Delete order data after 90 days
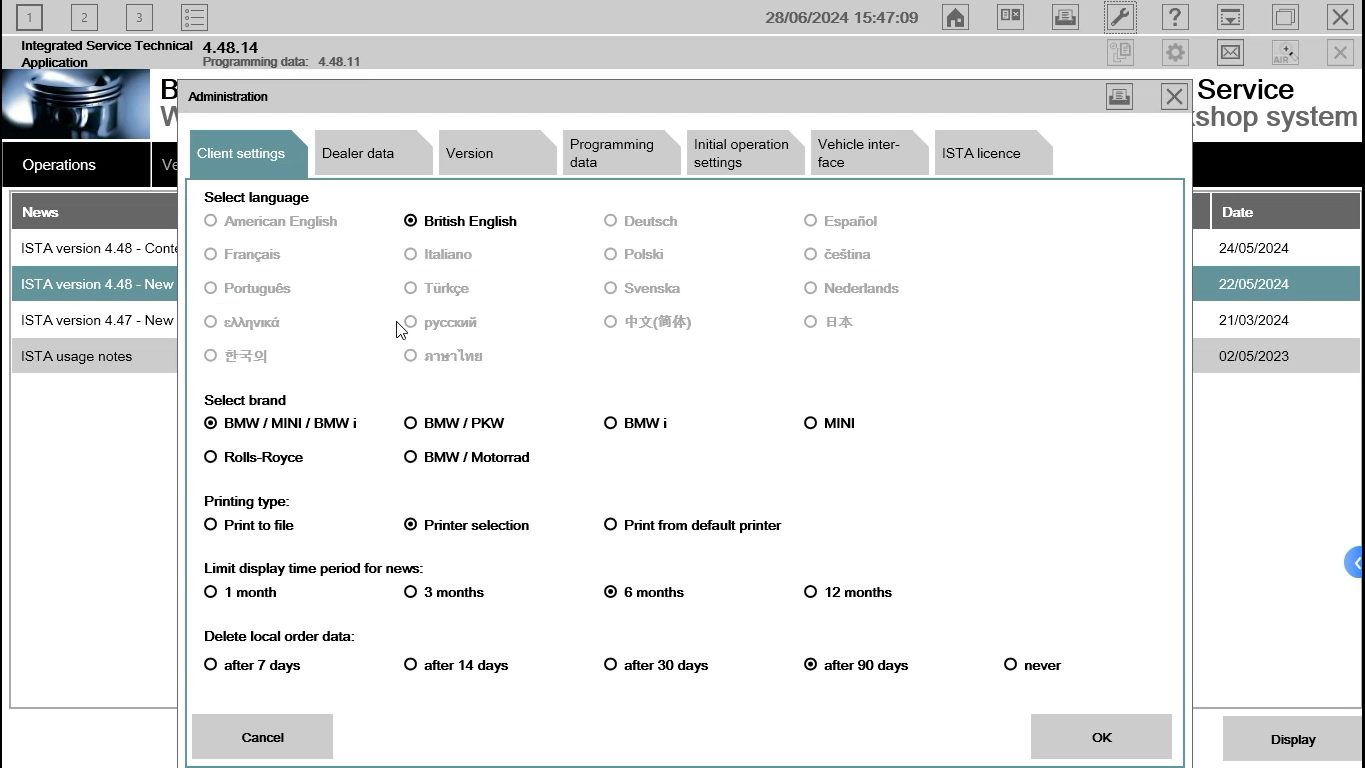Image resolution: width=1365 pixels, height=768 pixels. point(856,665)
